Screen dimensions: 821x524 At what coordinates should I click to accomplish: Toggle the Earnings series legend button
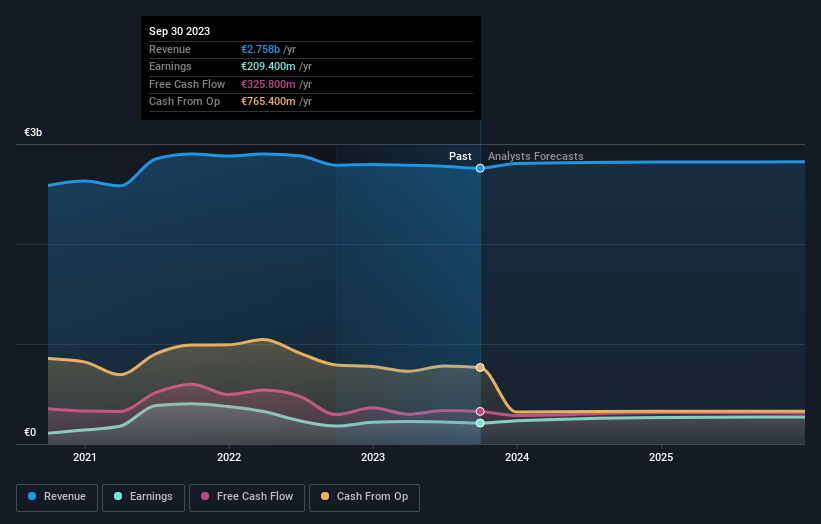143,497
